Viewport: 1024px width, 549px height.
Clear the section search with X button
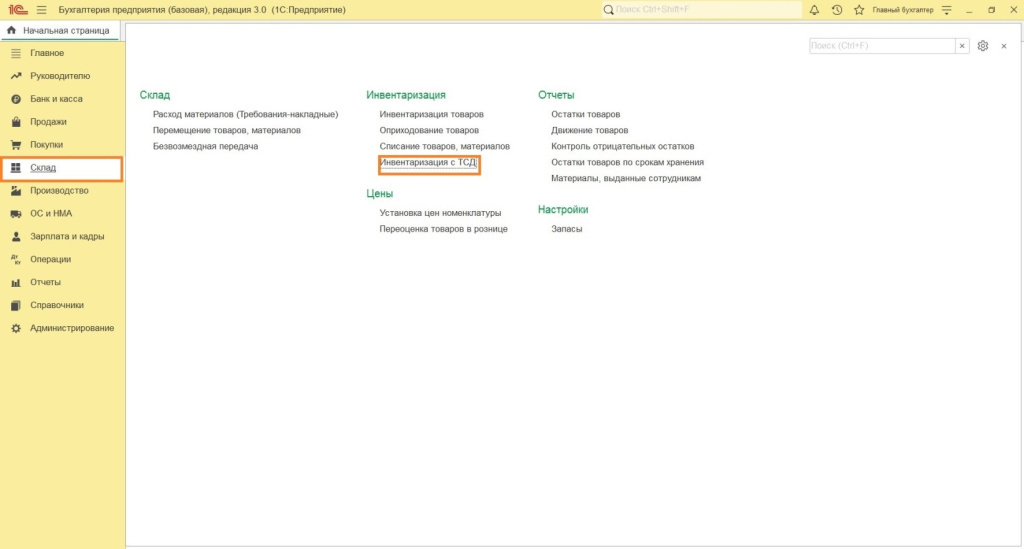(962, 46)
